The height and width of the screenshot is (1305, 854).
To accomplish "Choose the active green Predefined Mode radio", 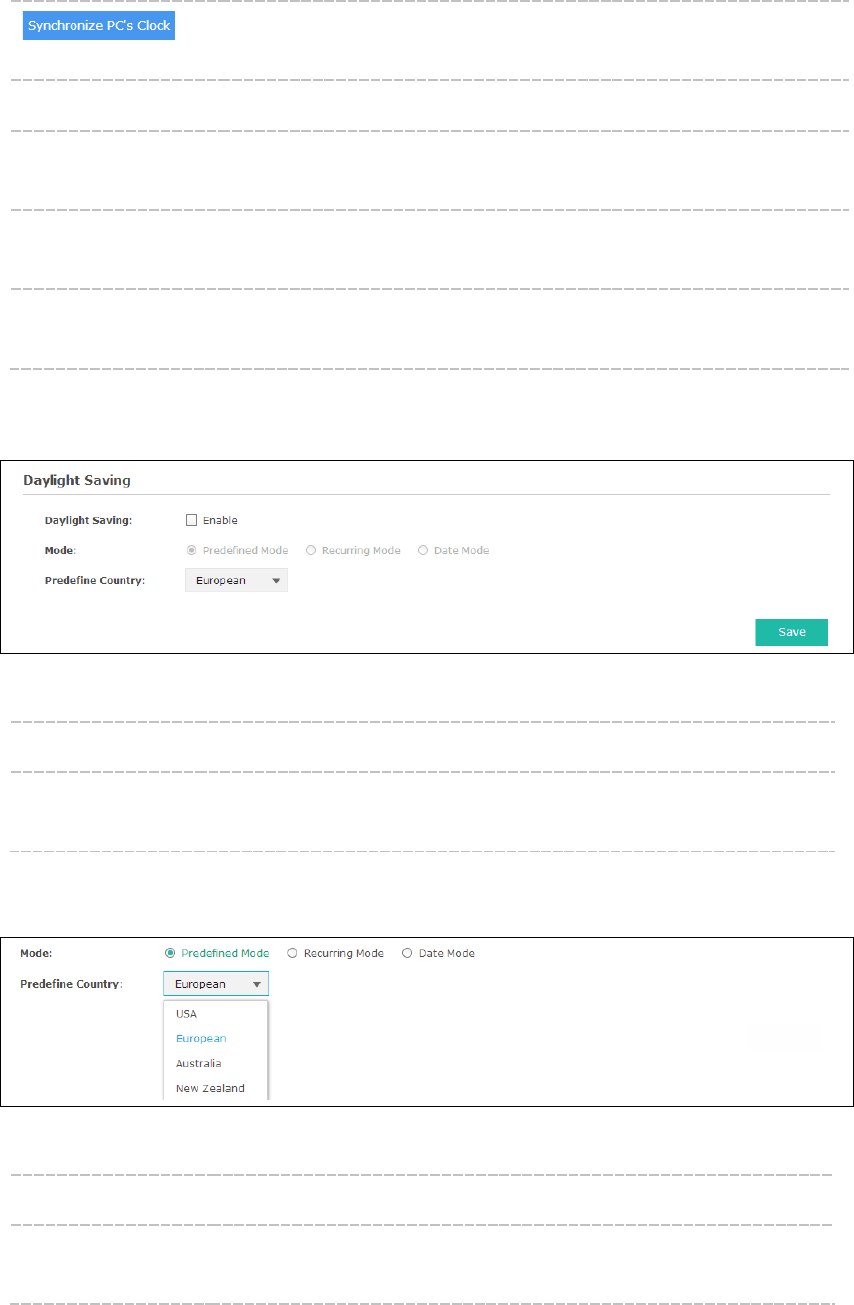I will tap(170, 953).
